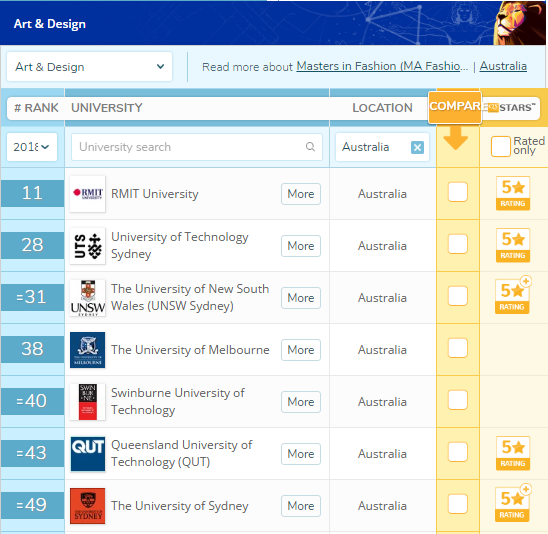Viewport: 548px width, 534px height.
Task: Open RMIT University's 5 star rating badge
Action: pos(513,193)
